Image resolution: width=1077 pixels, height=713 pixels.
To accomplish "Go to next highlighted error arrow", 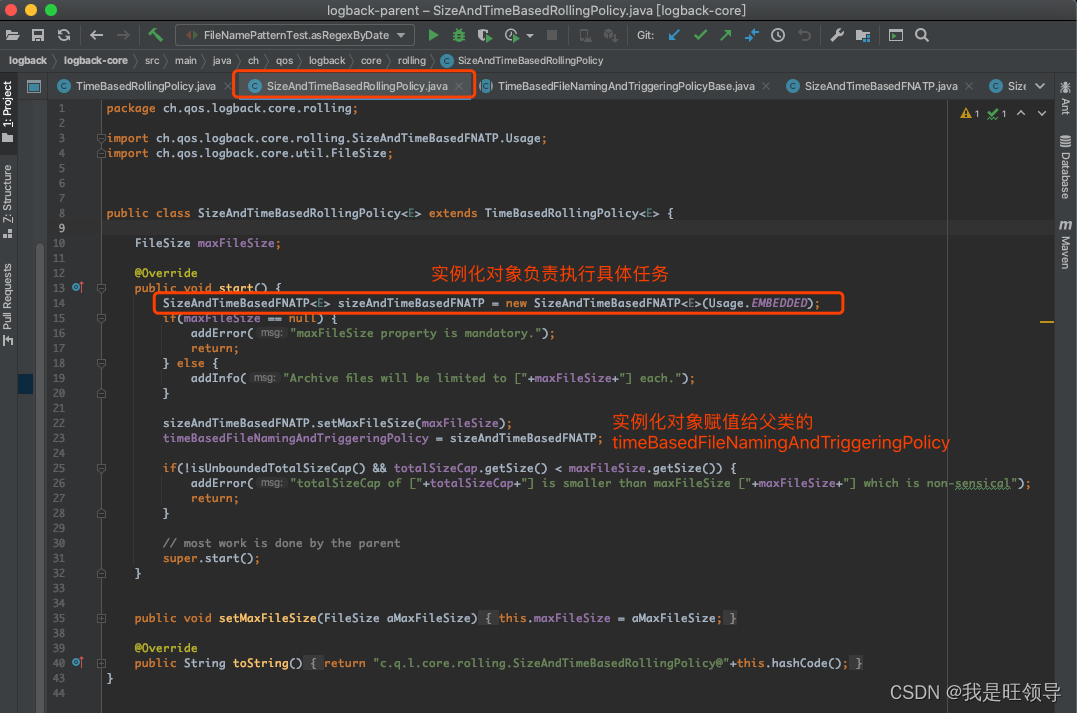I will (1042, 113).
